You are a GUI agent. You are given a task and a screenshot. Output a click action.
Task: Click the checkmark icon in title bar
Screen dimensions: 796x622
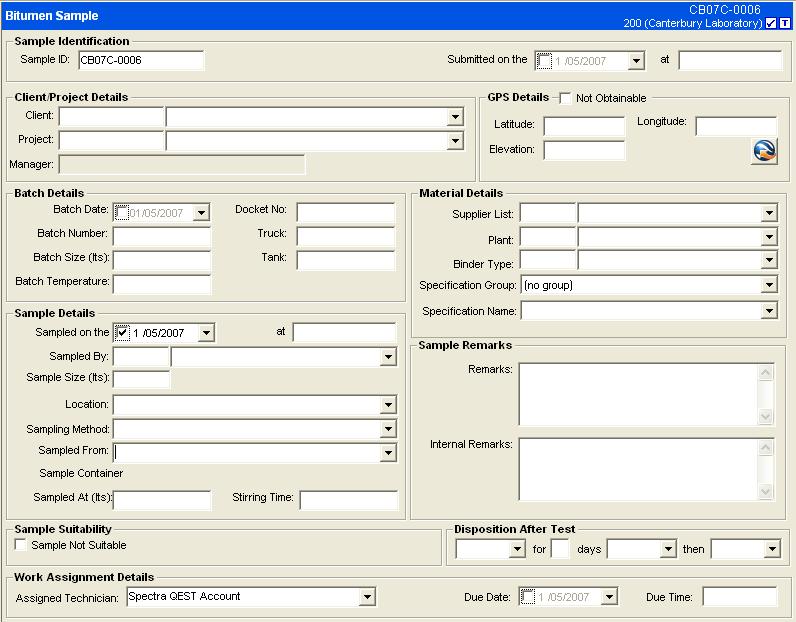coord(771,23)
